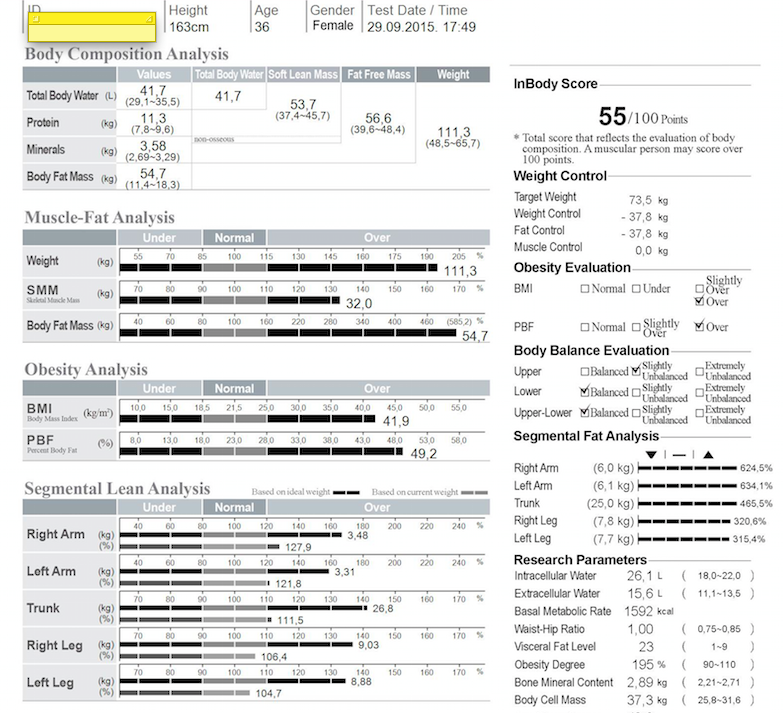The width and height of the screenshot is (783, 713).
Task: Click the Obesity Degree value "195"
Action: (x=643, y=665)
